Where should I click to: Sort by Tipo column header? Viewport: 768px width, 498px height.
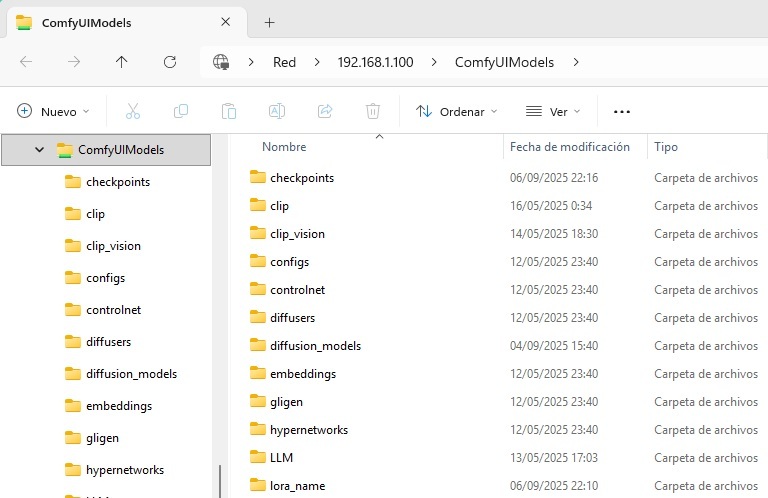[666, 146]
